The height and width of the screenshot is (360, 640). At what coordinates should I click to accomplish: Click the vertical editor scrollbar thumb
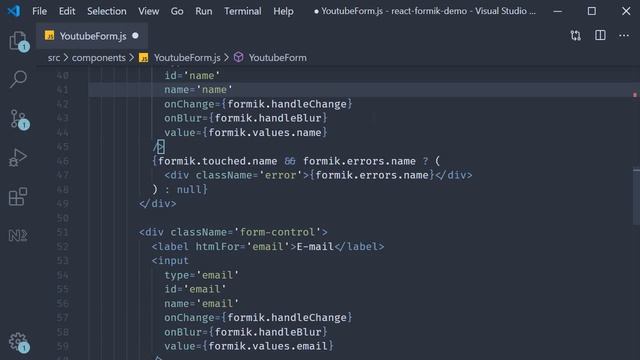pos(636,196)
